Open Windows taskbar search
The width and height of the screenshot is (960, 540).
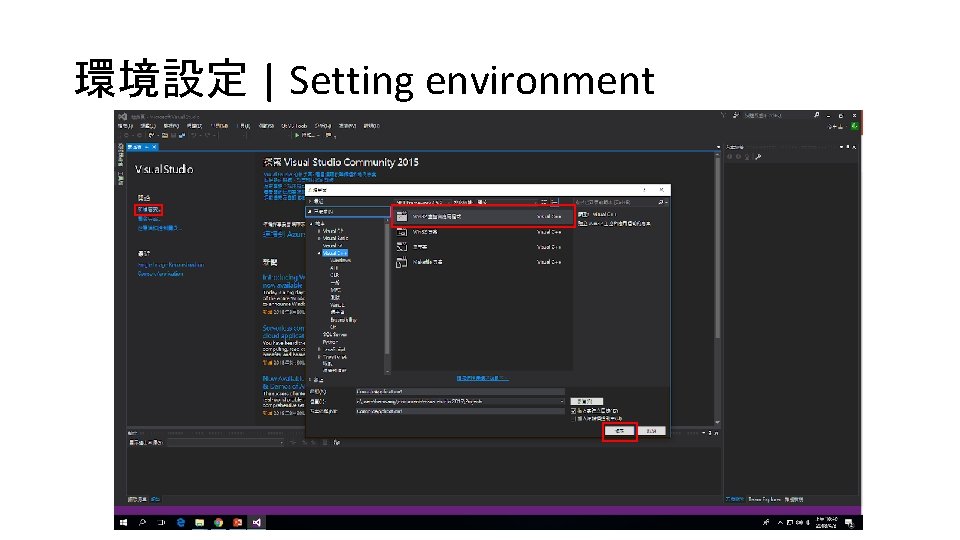pos(142,522)
